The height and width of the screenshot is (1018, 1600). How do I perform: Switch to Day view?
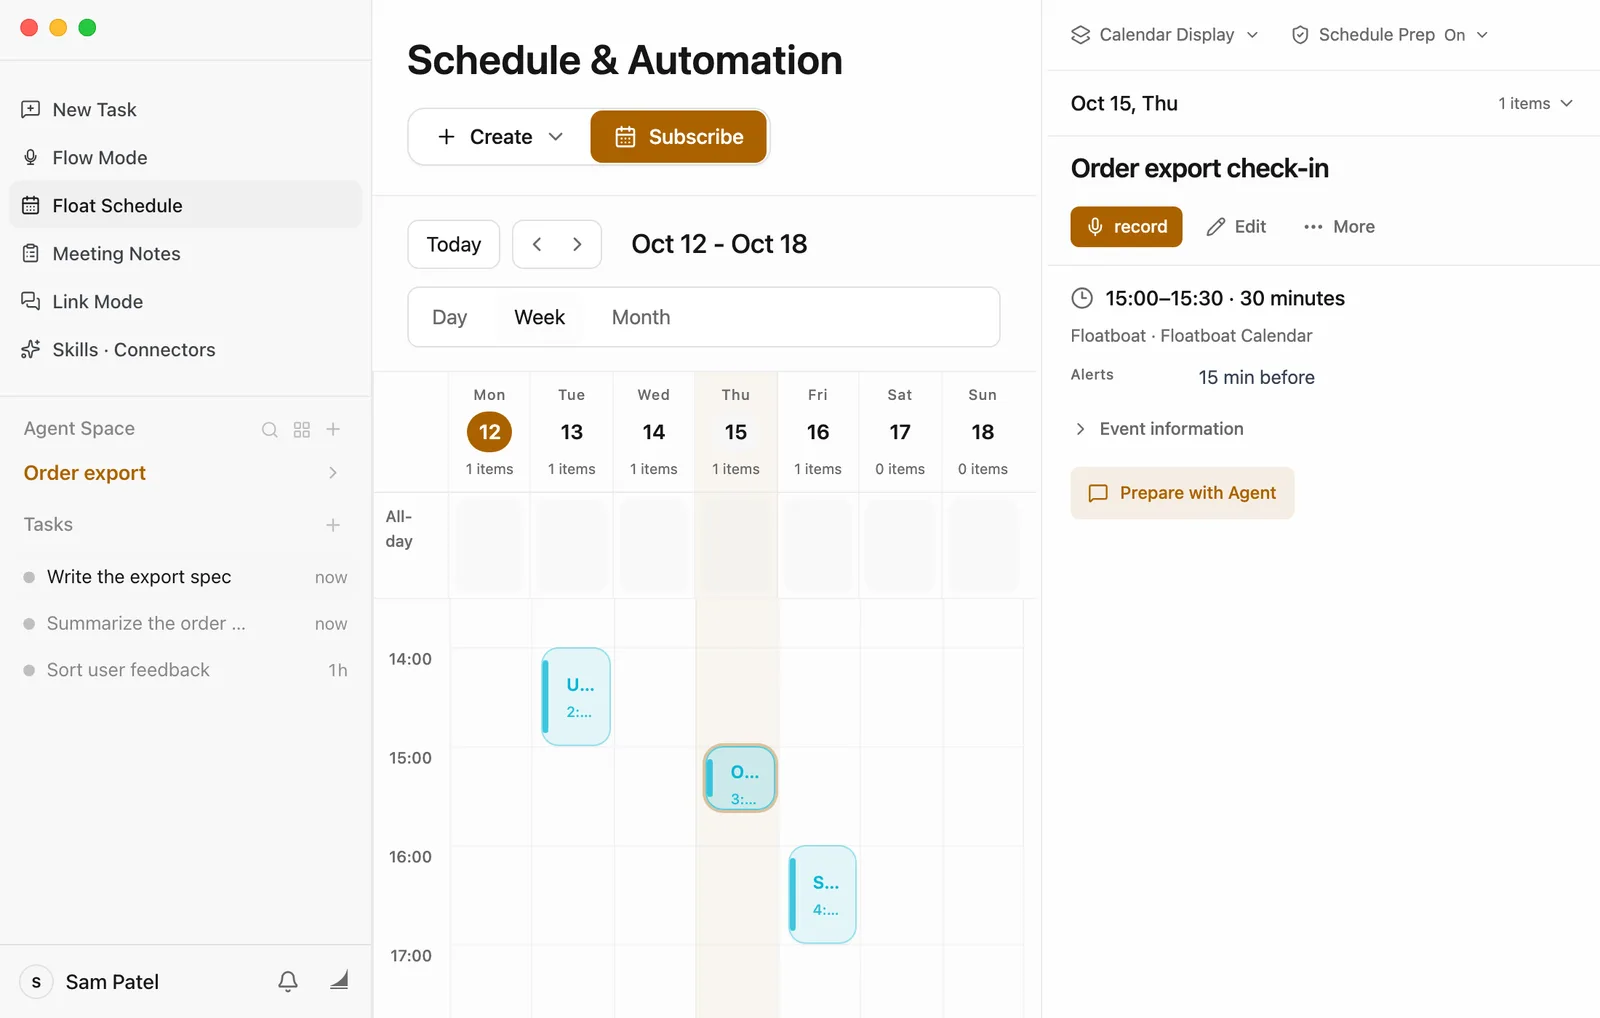[x=450, y=317]
